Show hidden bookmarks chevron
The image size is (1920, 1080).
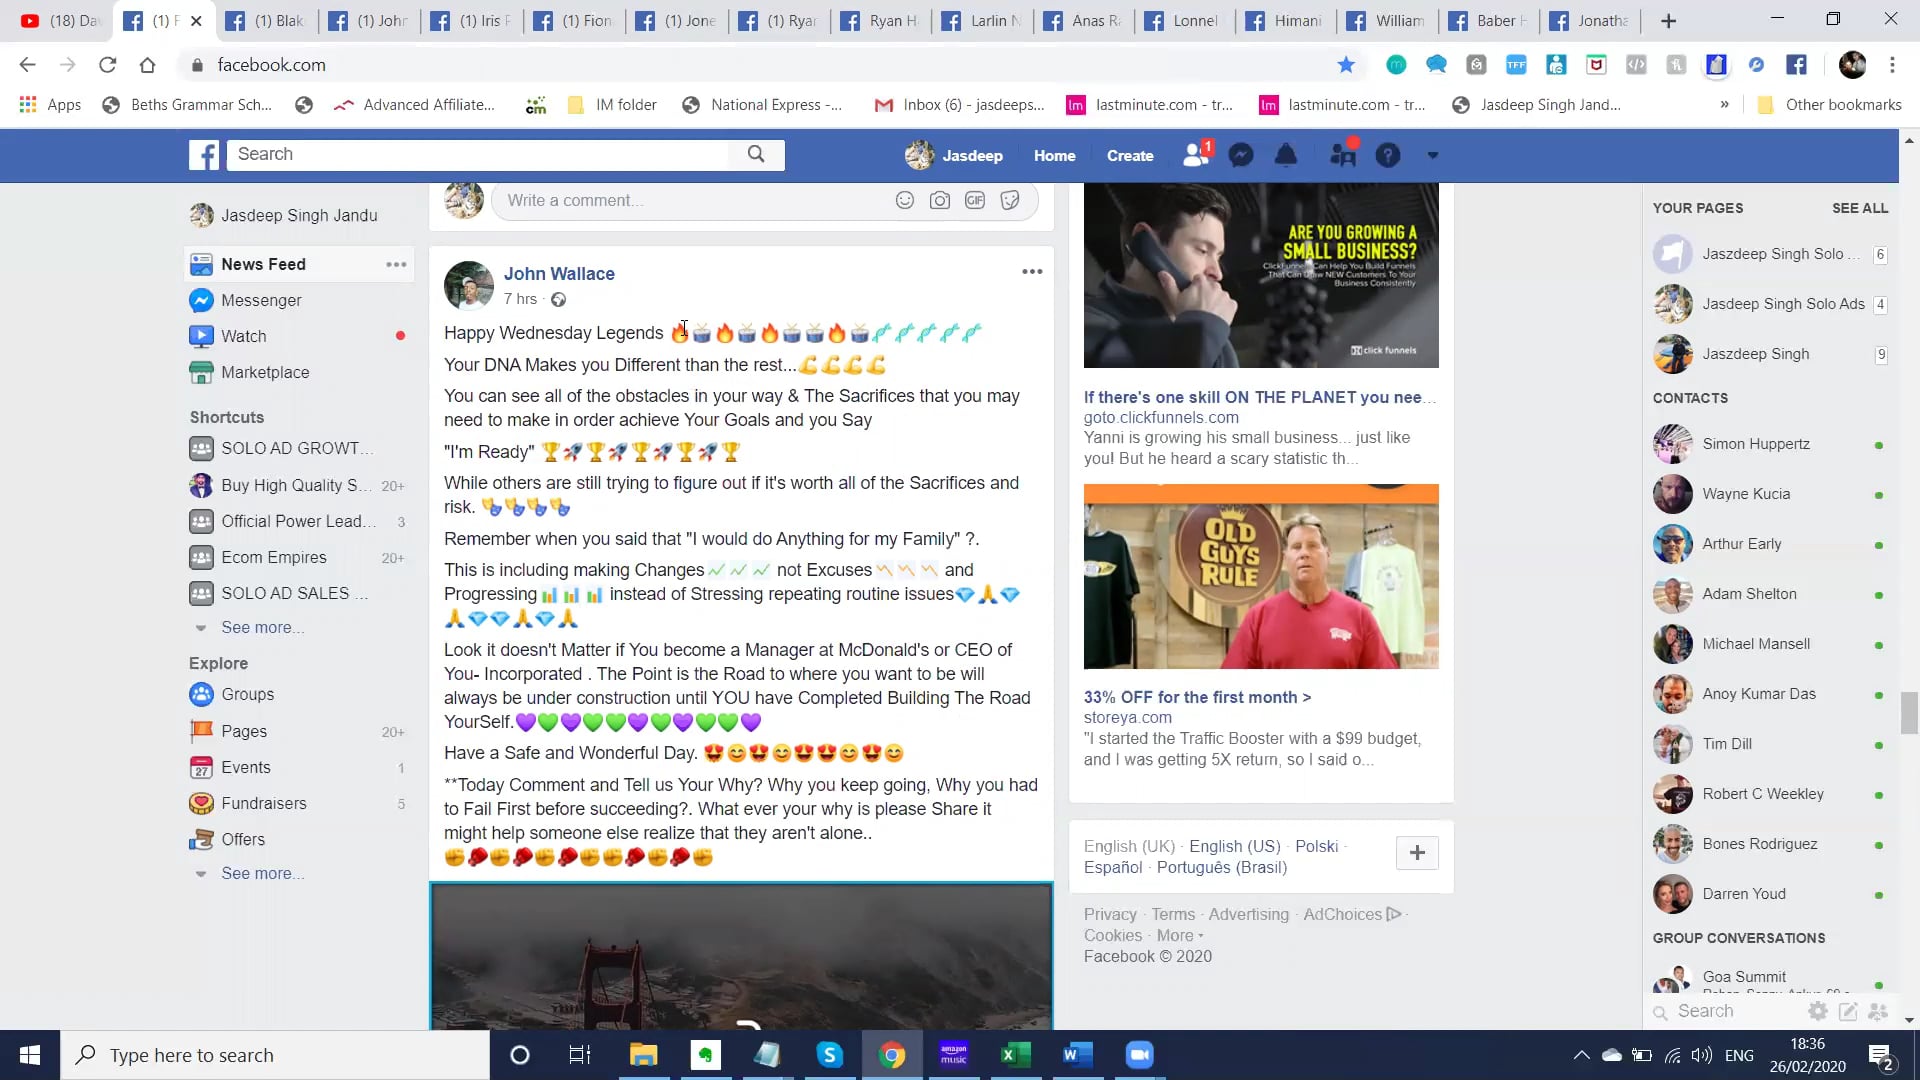point(1724,104)
